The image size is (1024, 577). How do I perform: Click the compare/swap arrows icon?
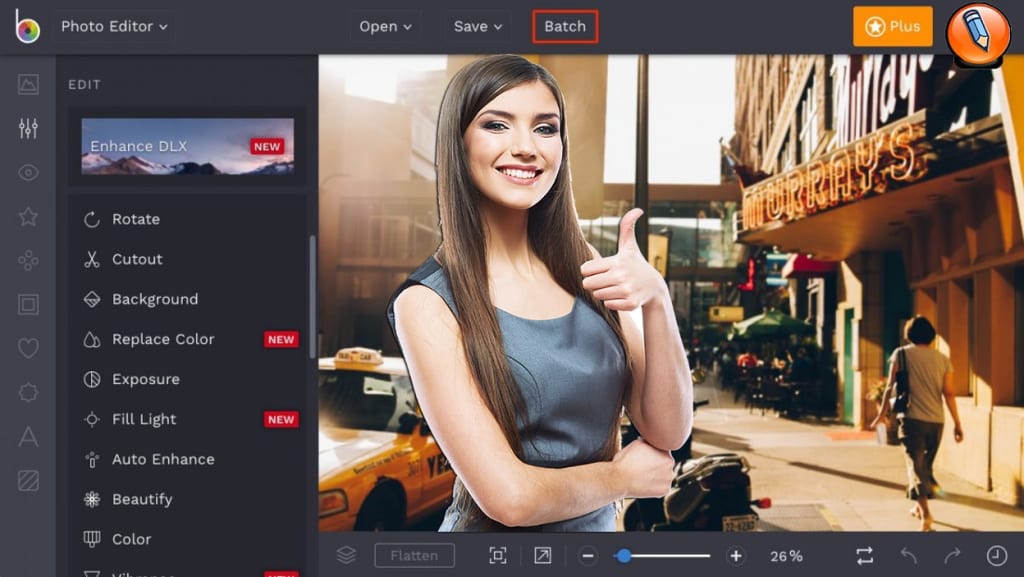[x=865, y=555]
